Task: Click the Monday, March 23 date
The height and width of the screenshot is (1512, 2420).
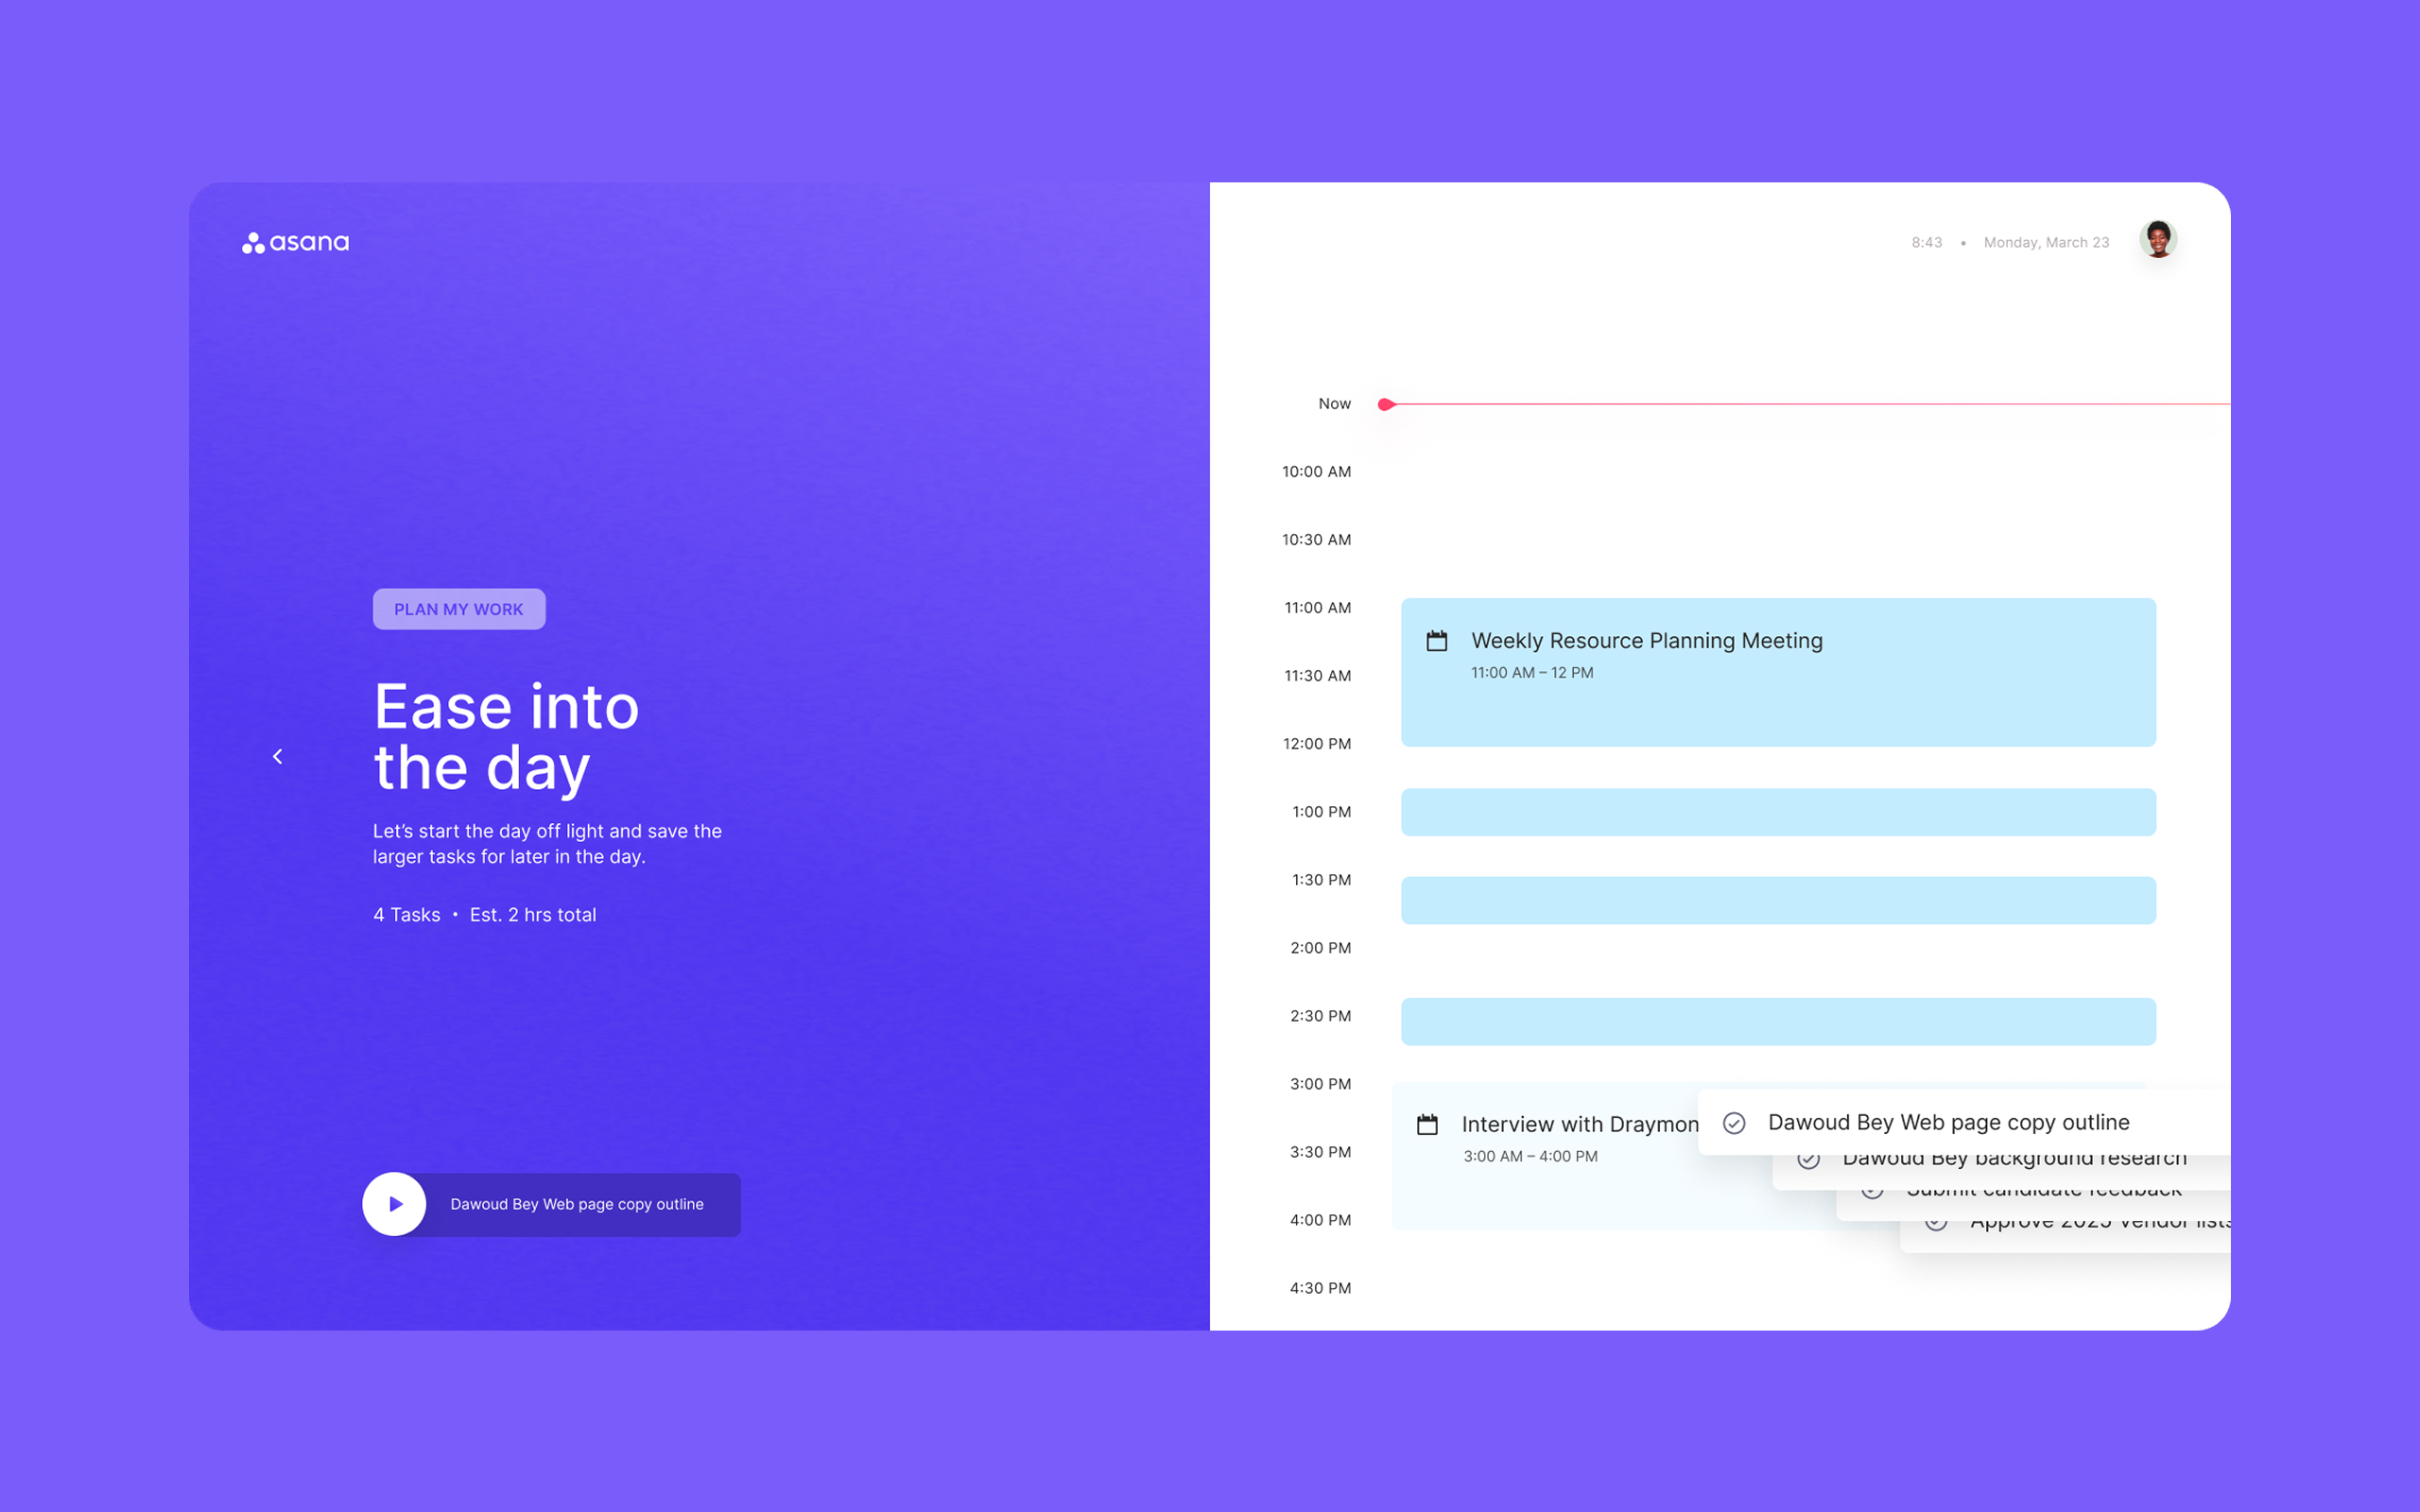Action: (x=2046, y=242)
